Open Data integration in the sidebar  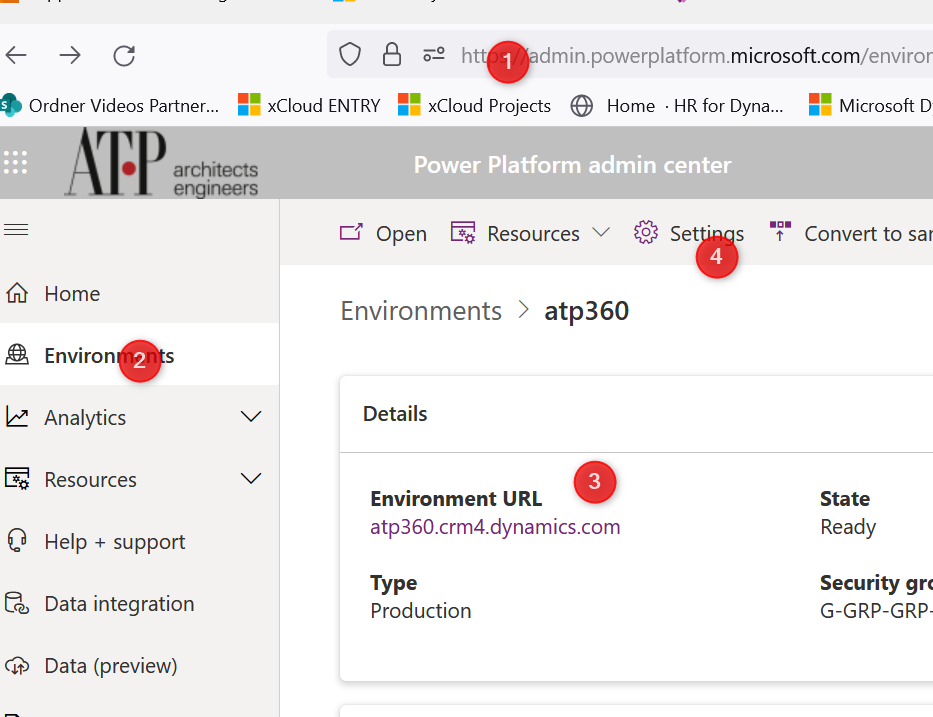[139, 603]
